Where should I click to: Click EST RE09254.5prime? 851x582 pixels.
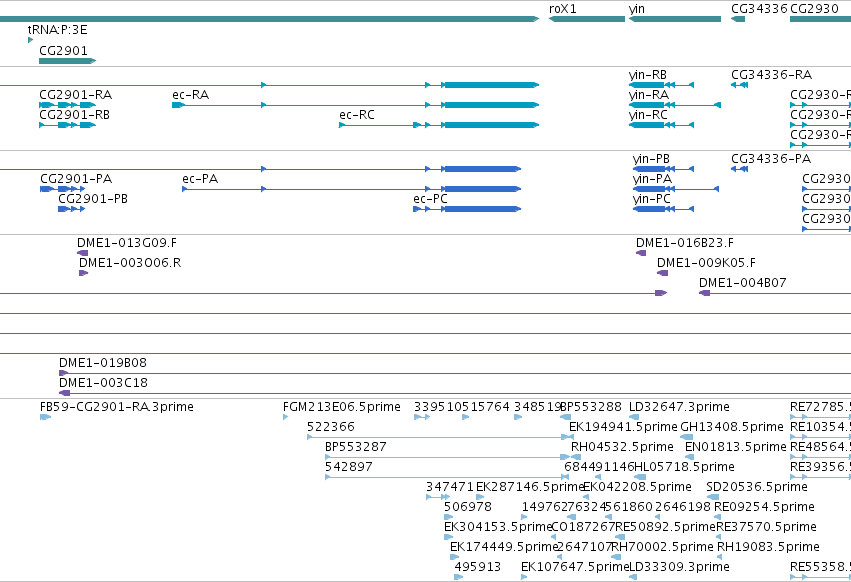[x=717, y=517]
